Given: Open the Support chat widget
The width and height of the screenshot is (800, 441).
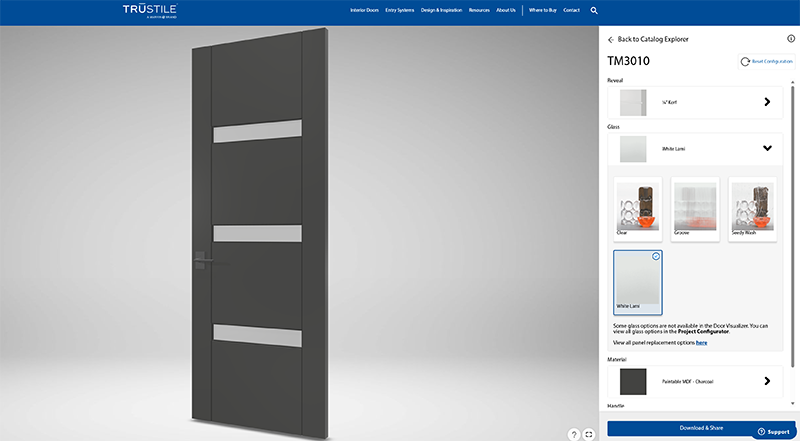Looking at the screenshot, I should coord(773,431).
